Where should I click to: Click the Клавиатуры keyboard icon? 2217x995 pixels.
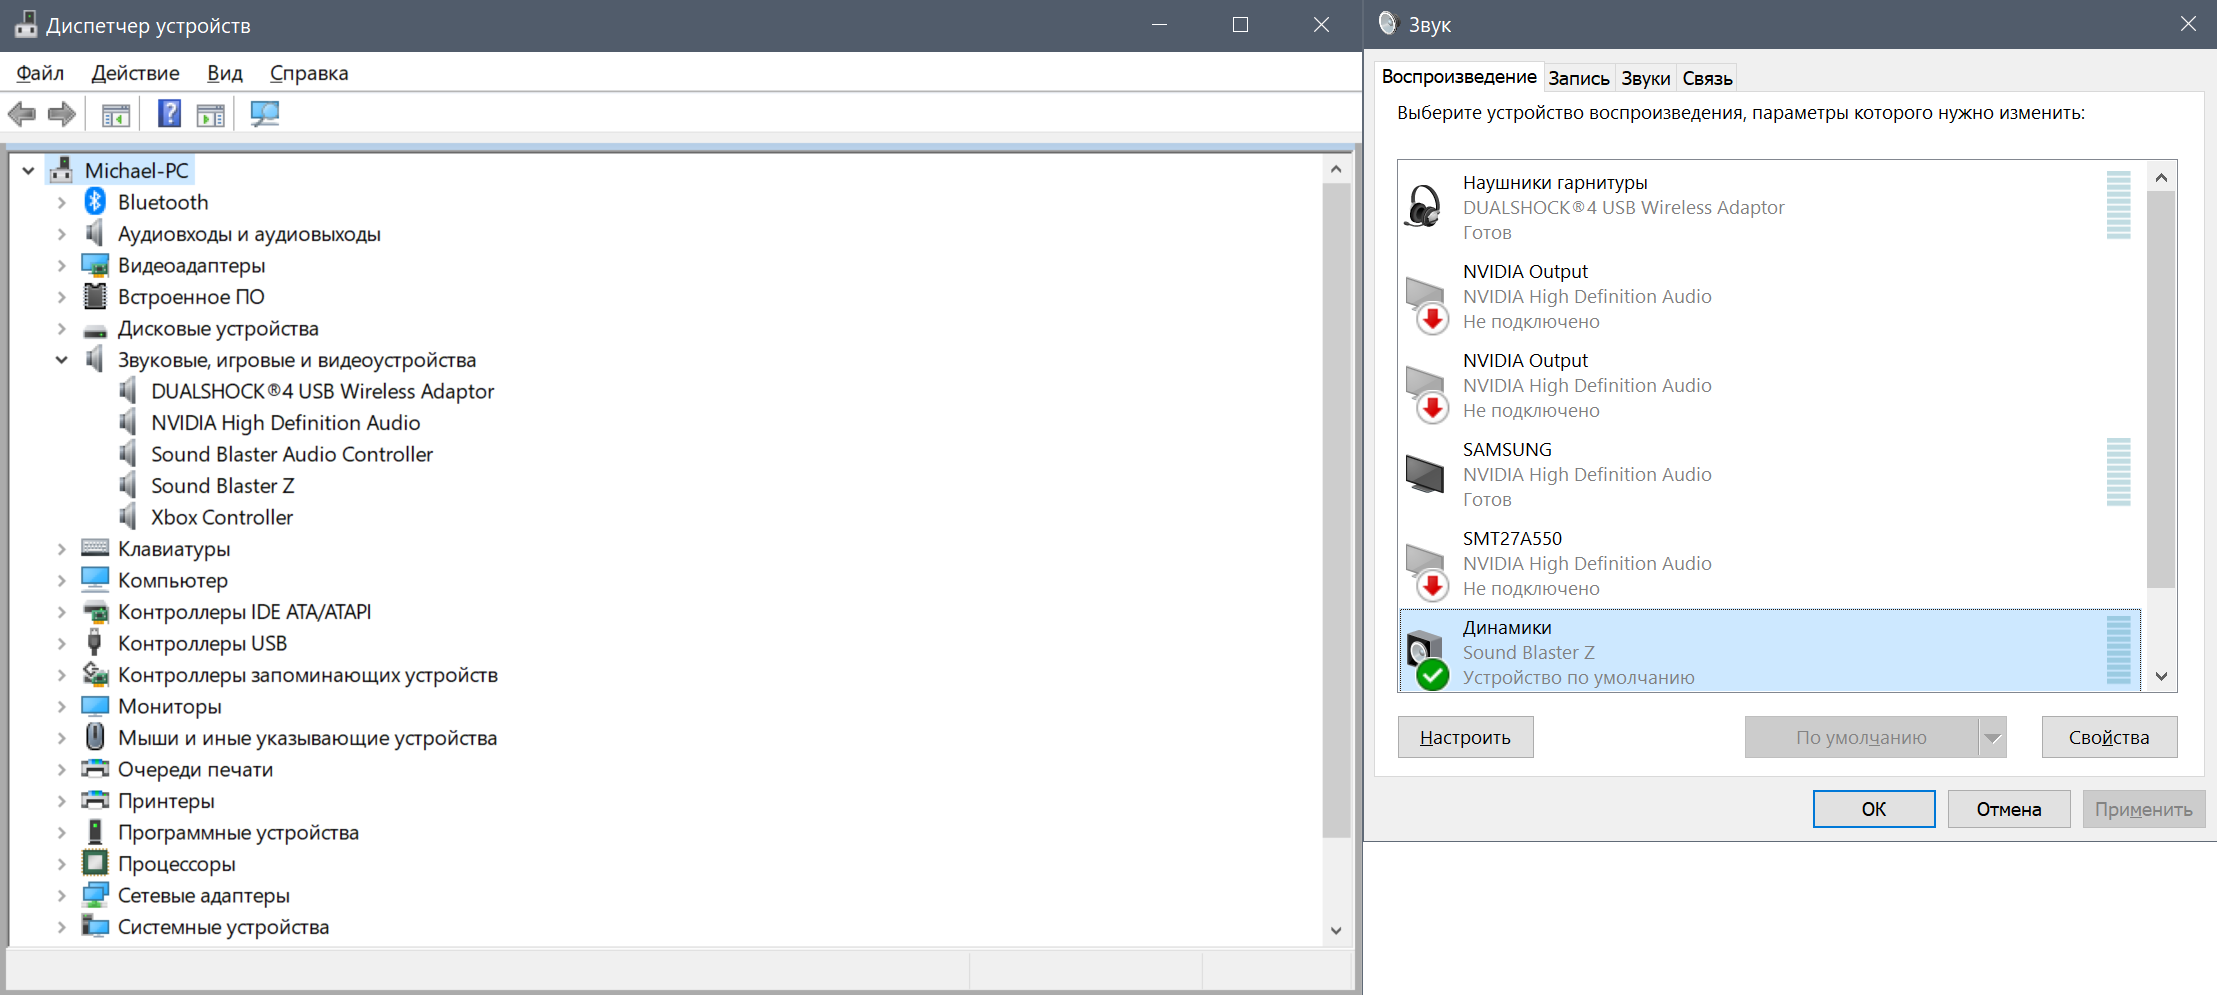95,548
